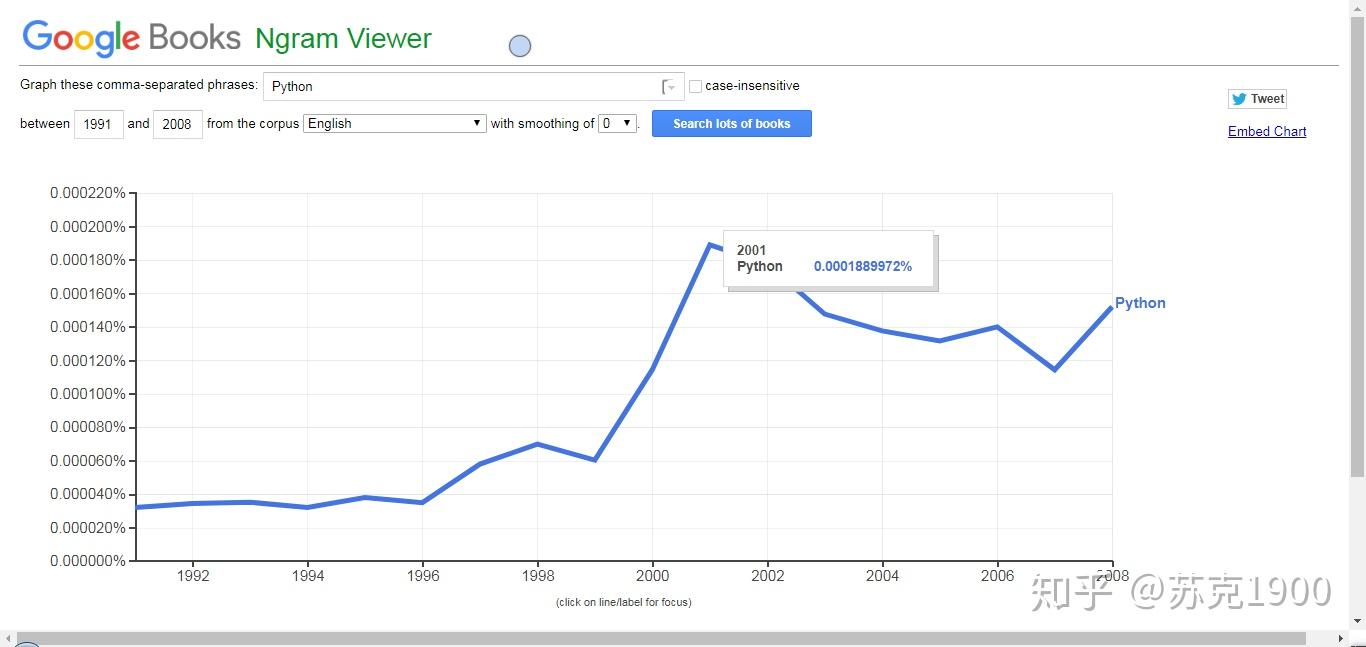Click the Google Books logo
The width and height of the screenshot is (1366, 647).
(x=131, y=38)
